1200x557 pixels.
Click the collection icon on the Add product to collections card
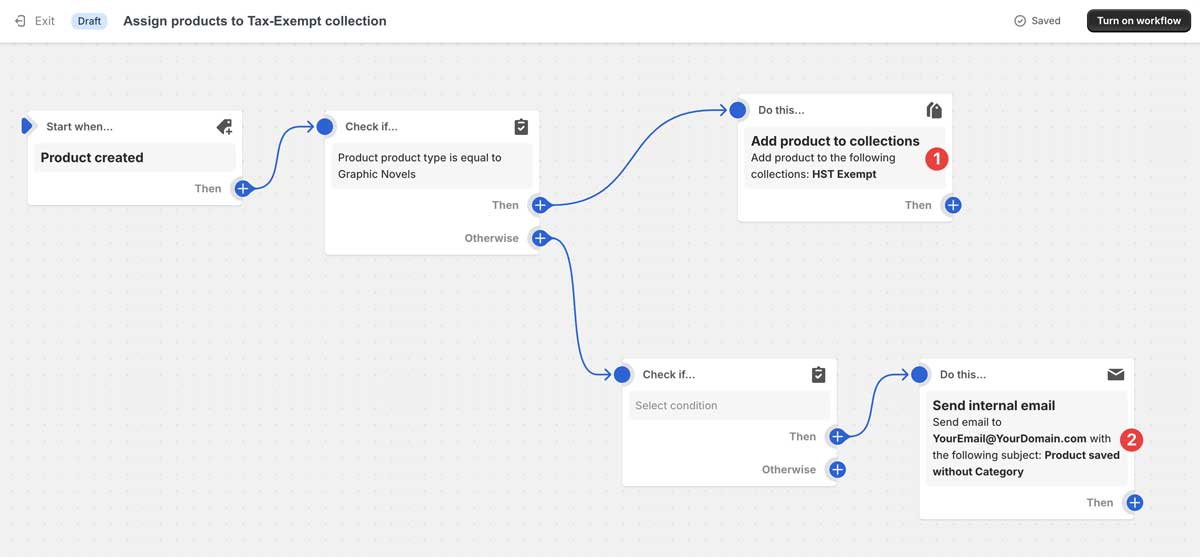pos(934,110)
